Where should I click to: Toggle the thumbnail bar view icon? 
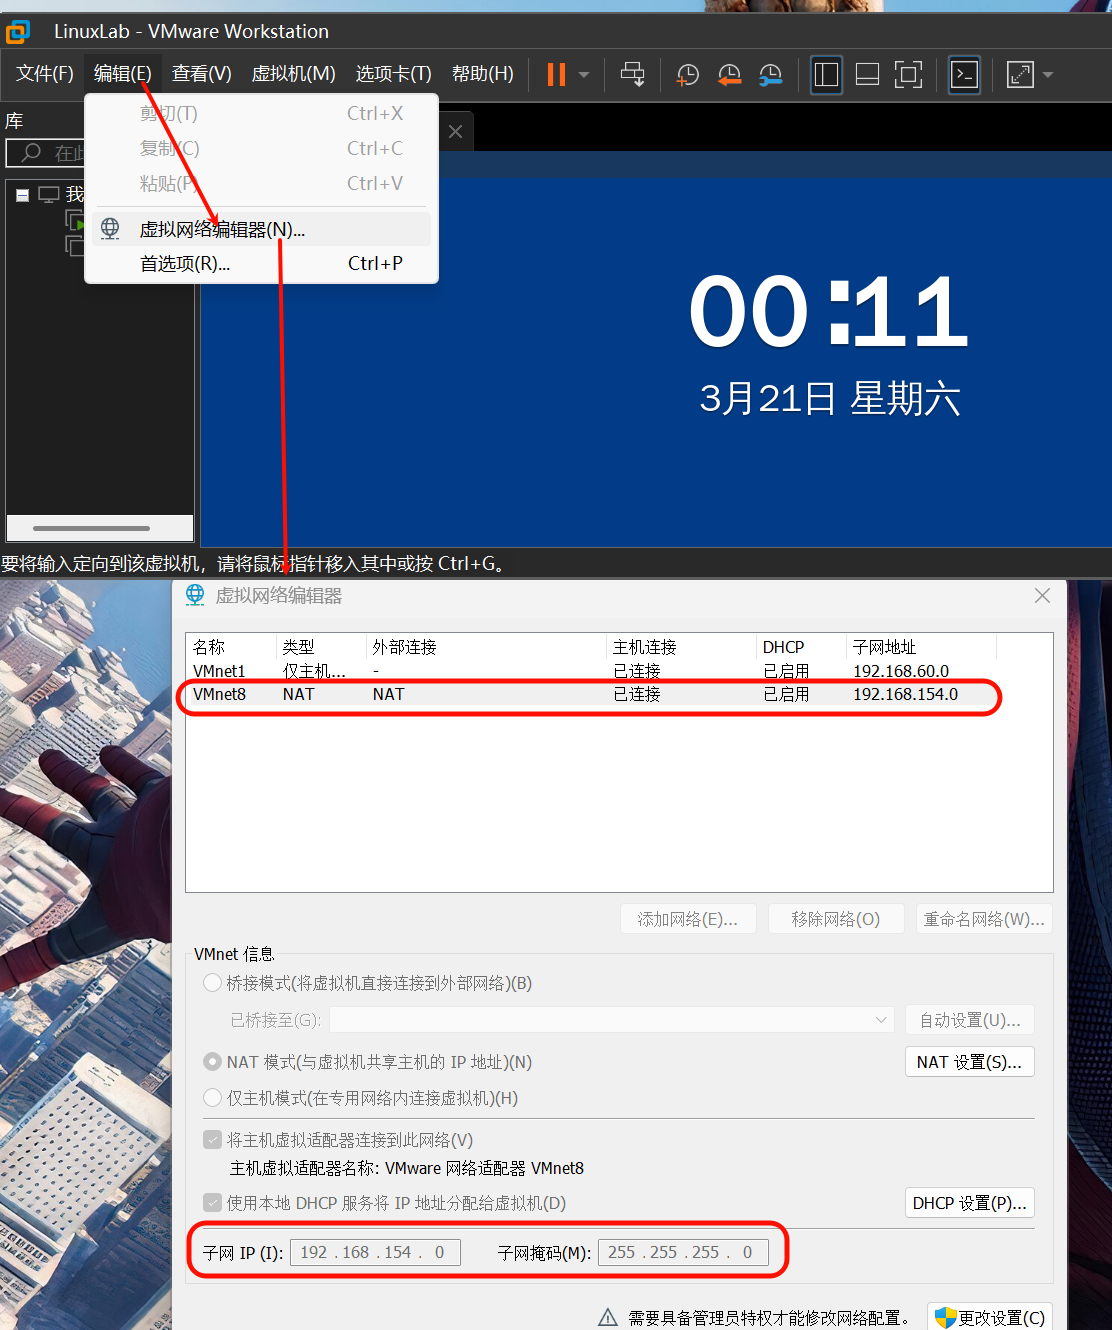(x=867, y=74)
